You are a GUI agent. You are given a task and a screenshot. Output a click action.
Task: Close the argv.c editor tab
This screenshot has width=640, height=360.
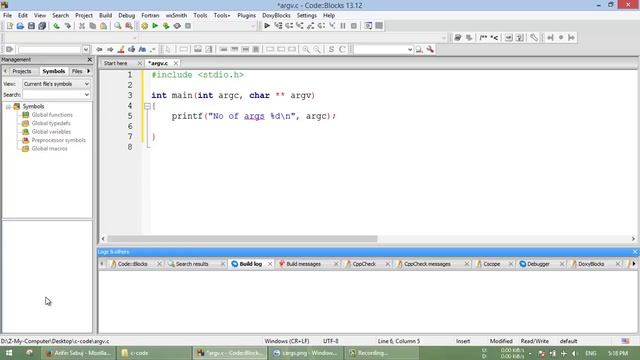click(176, 63)
